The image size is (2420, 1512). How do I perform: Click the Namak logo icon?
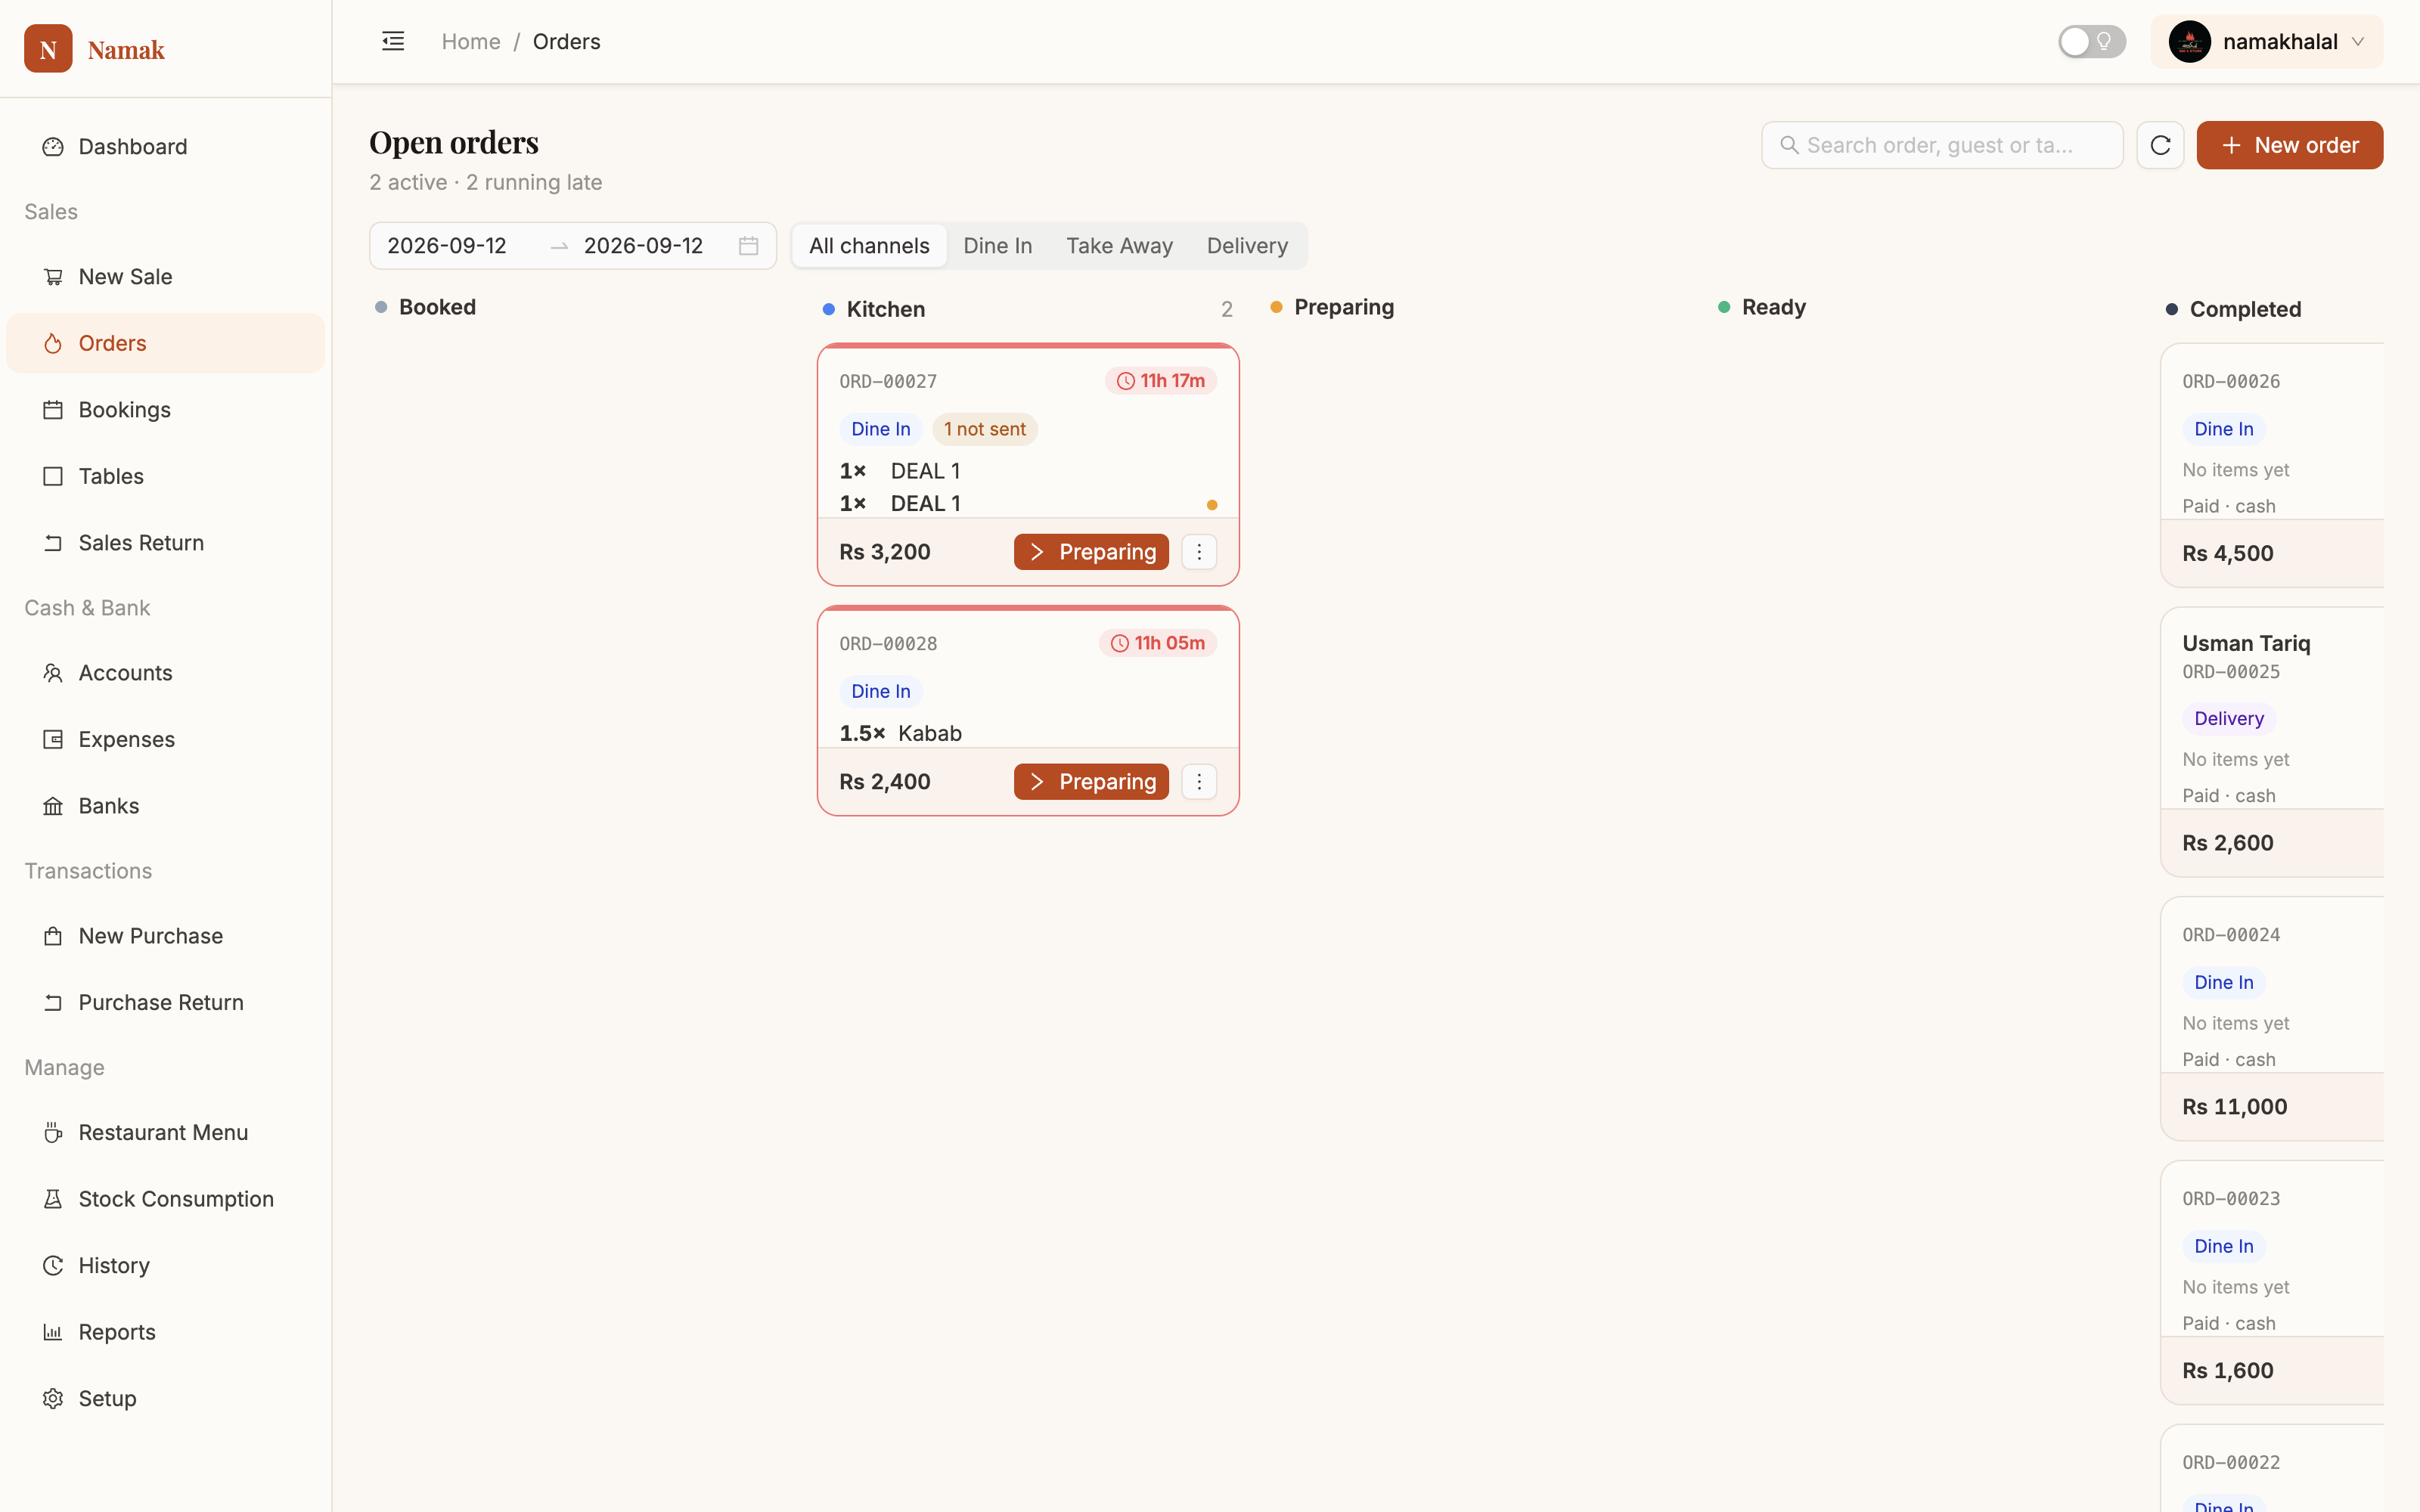coord(48,49)
